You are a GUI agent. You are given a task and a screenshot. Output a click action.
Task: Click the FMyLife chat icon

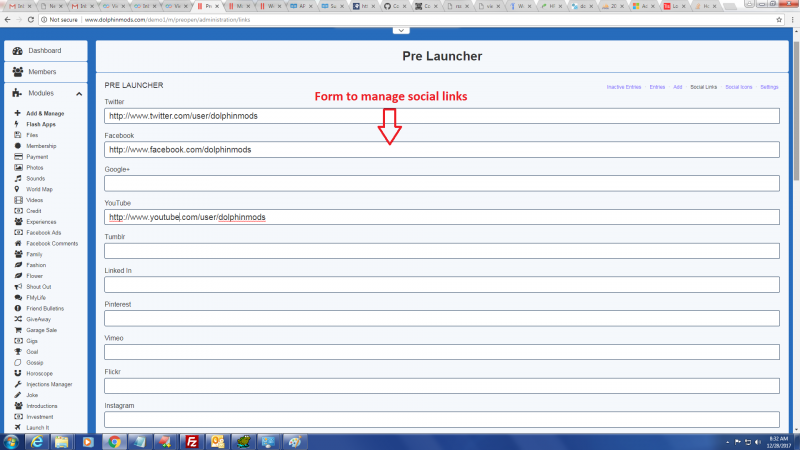click(18, 297)
